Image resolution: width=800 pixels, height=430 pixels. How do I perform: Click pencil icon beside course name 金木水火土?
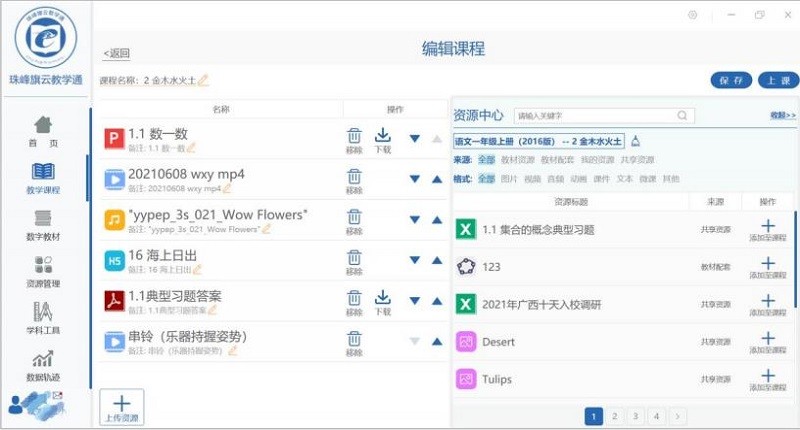tap(203, 80)
